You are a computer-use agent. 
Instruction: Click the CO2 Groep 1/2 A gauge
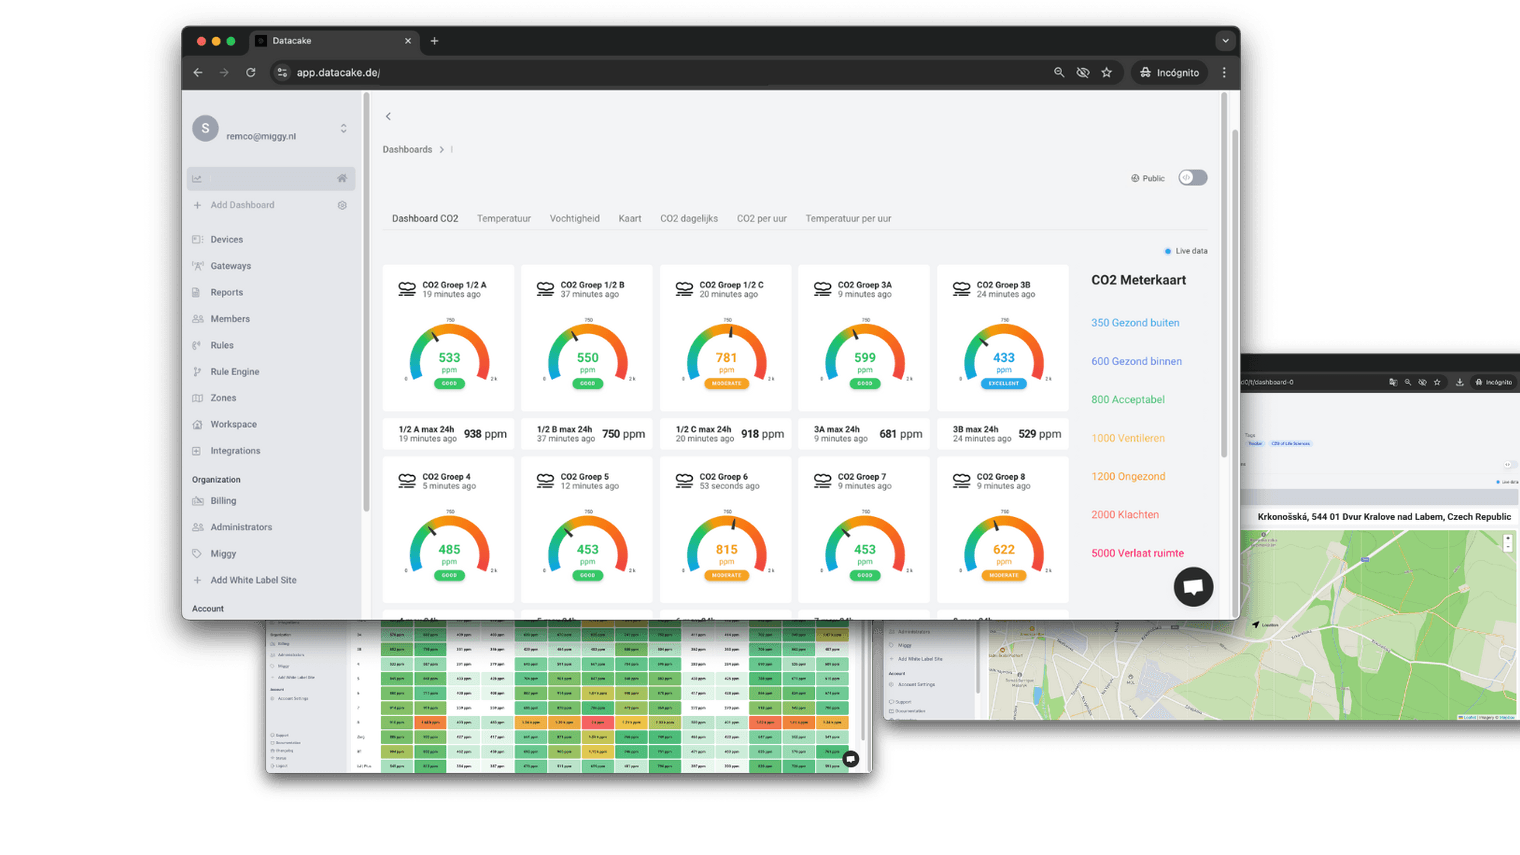pyautogui.click(x=449, y=354)
